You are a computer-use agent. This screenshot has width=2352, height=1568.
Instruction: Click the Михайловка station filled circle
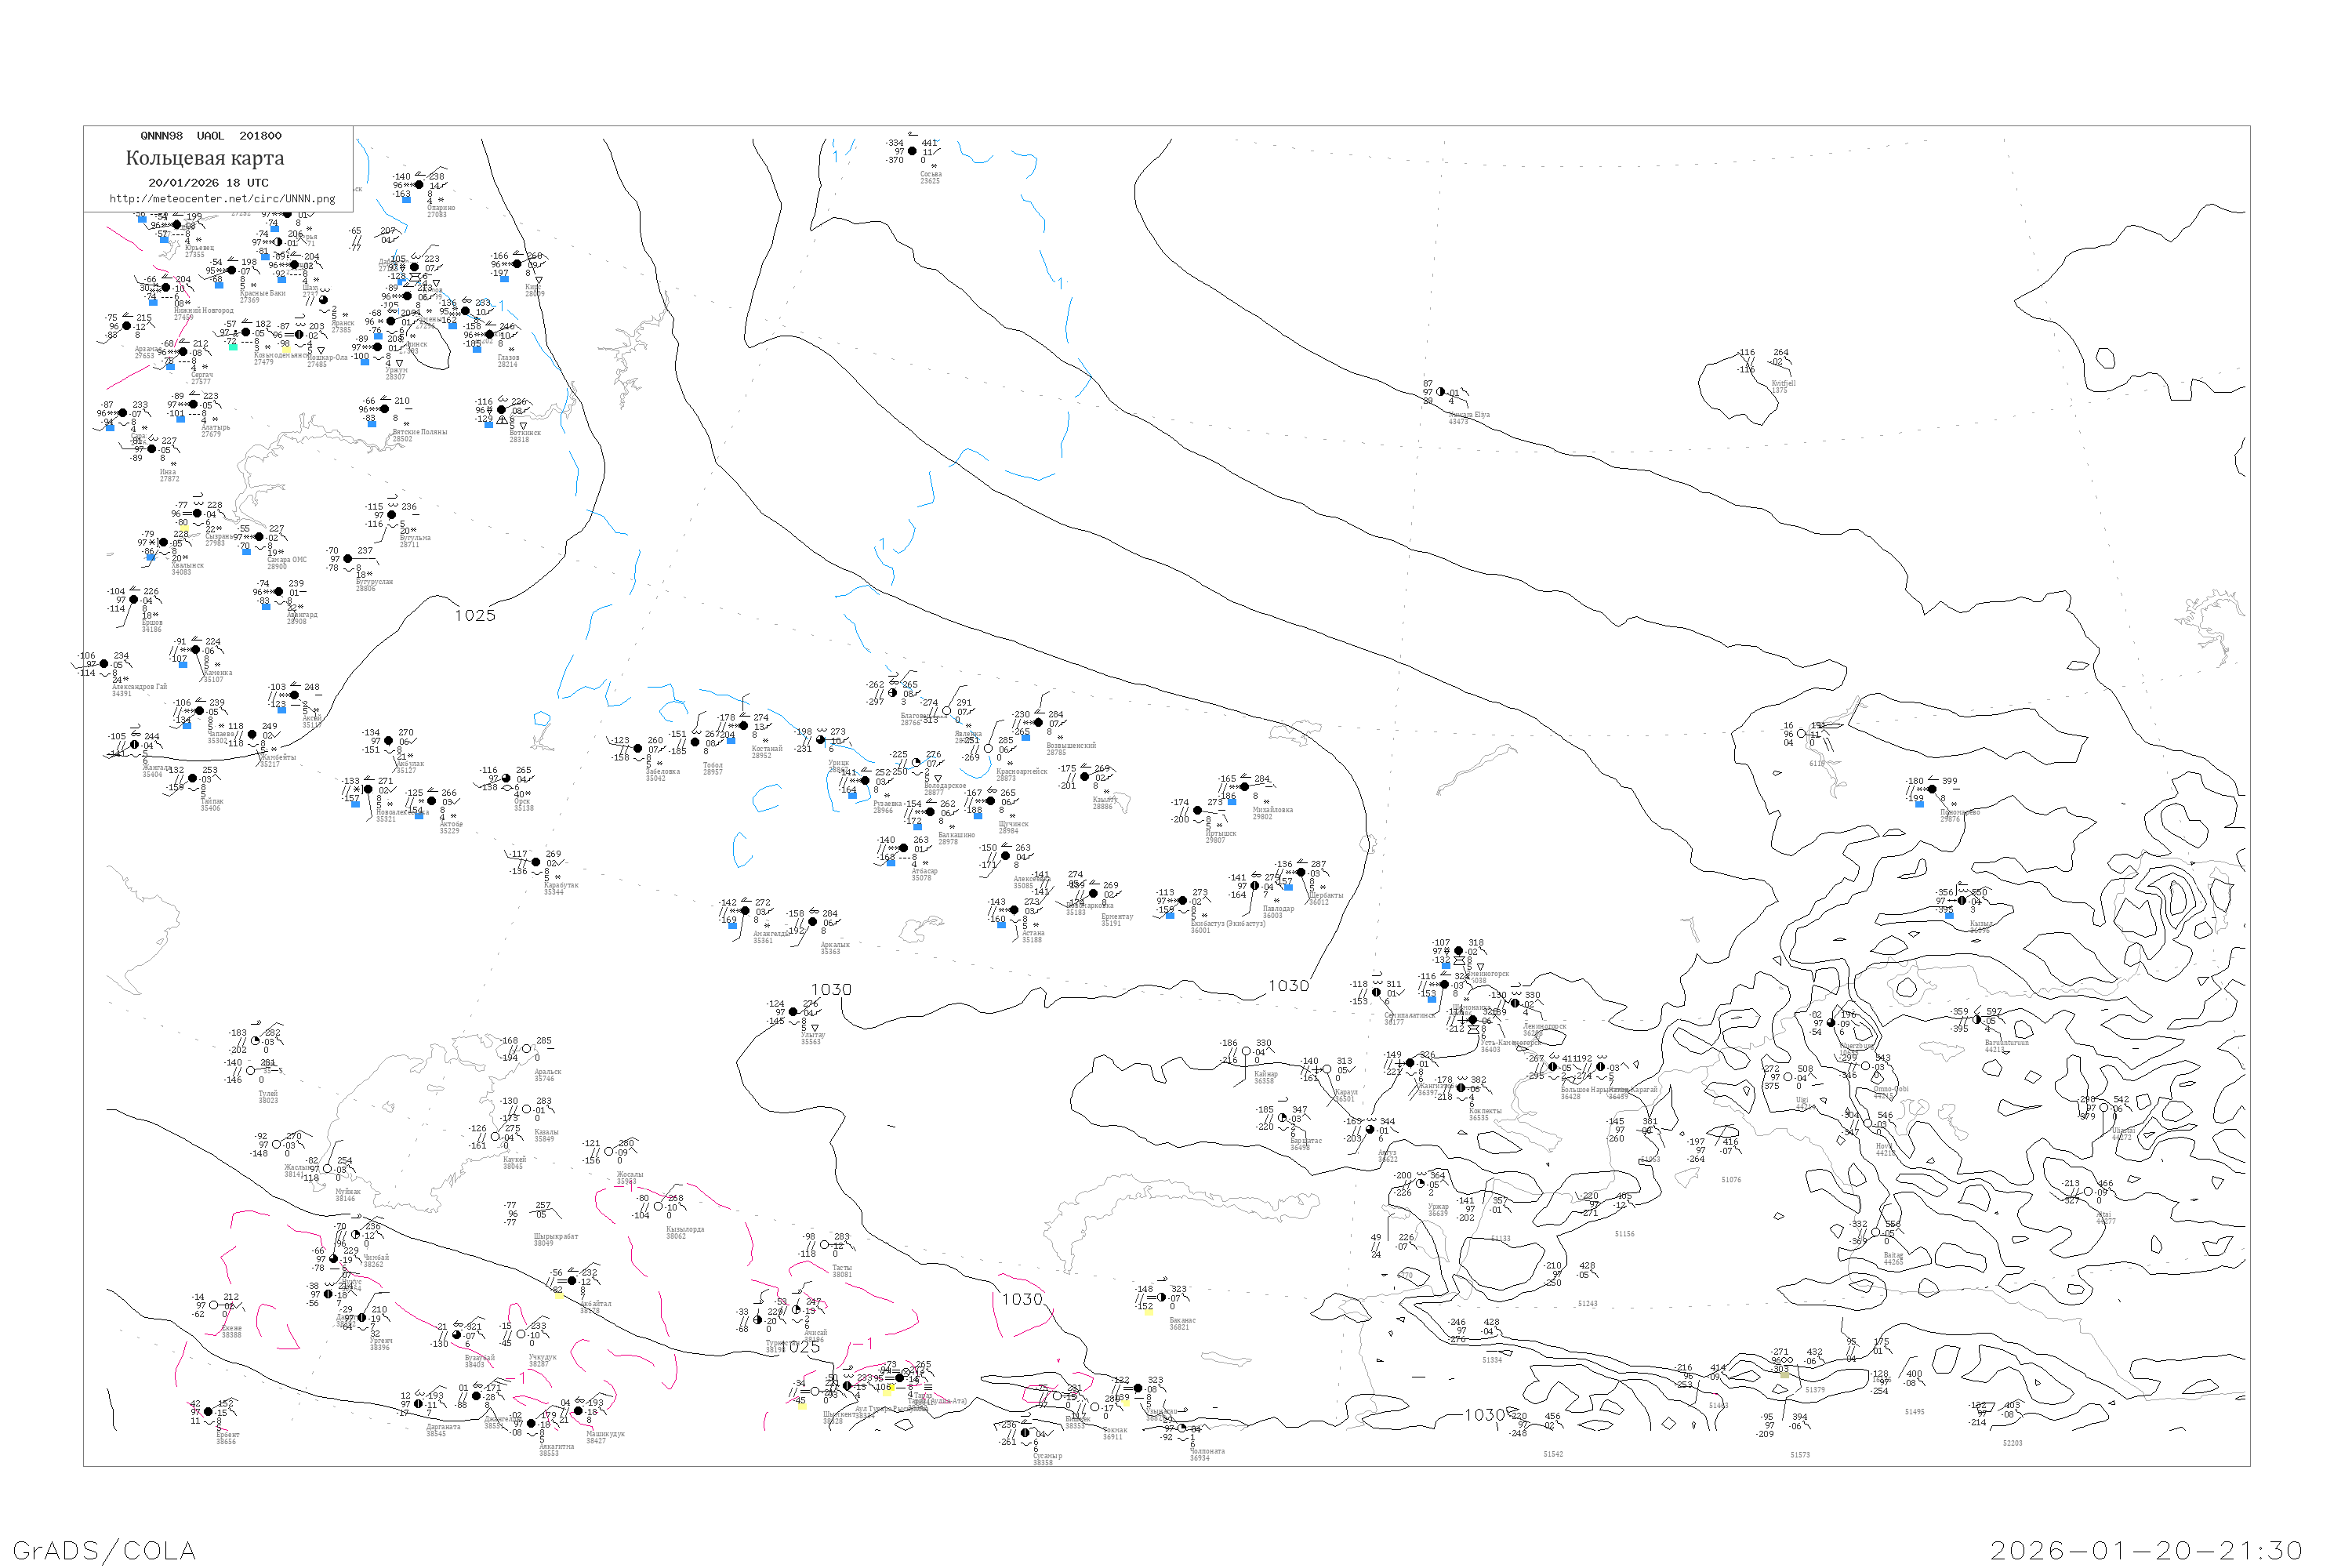1245,787
